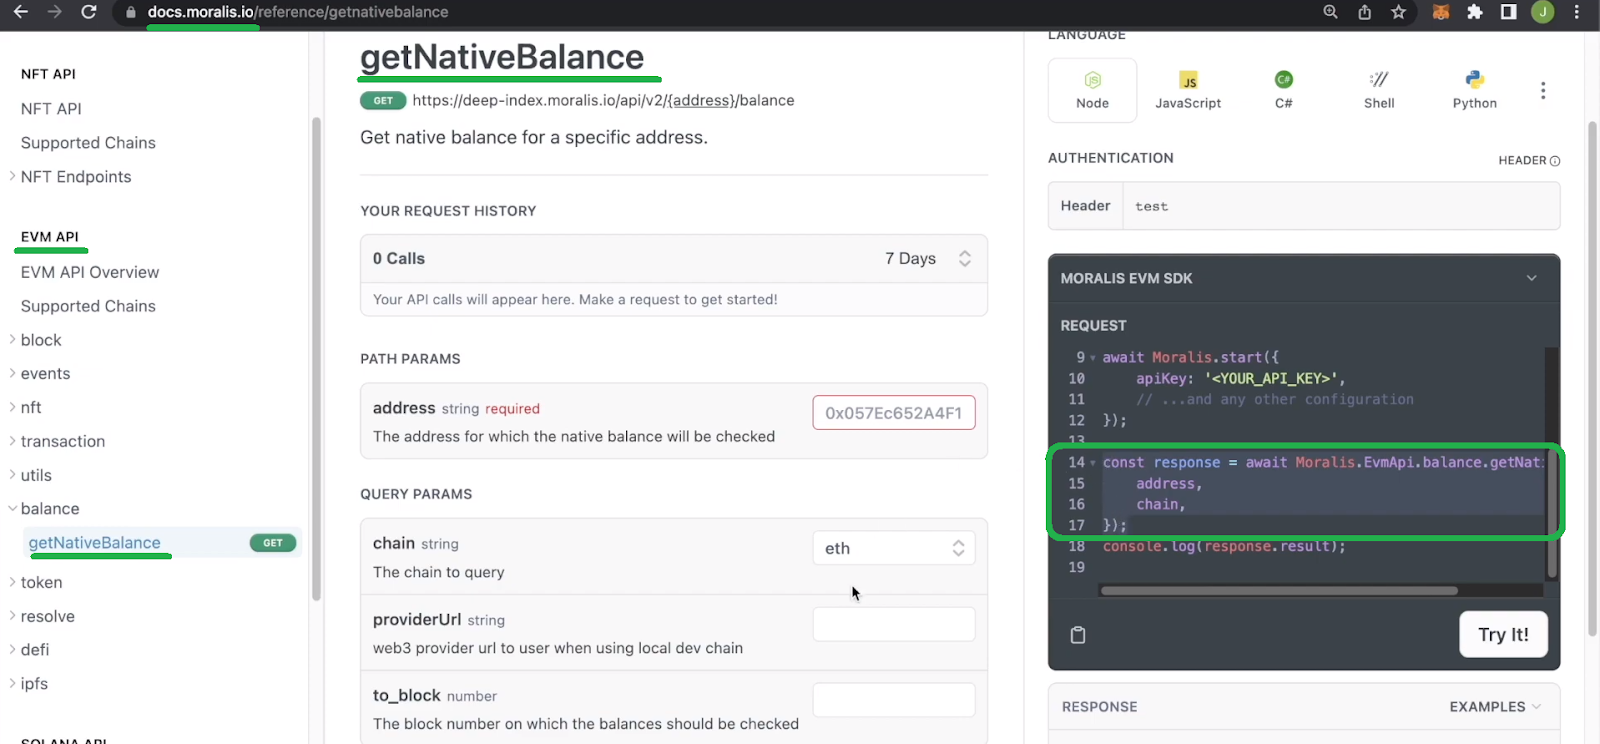Open NFT API sidebar link
The image size is (1600, 744).
coord(51,108)
